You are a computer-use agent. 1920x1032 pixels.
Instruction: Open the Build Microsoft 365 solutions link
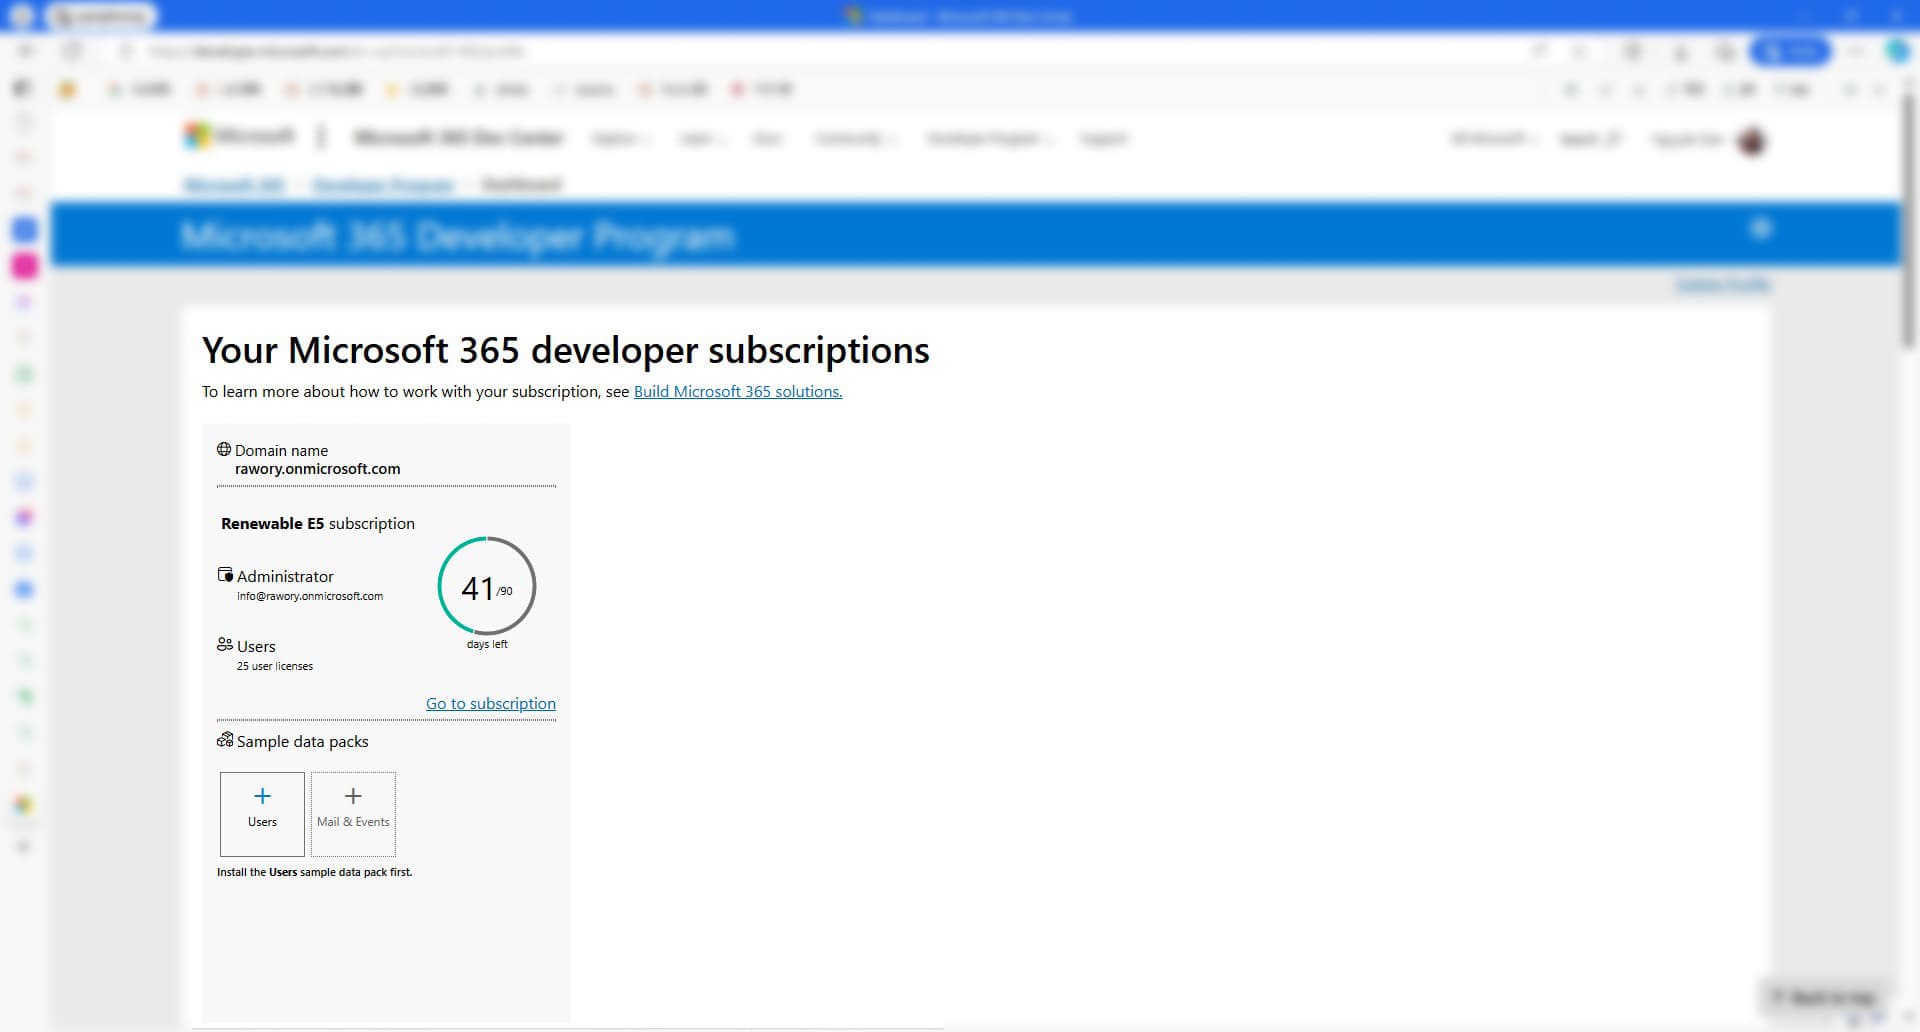pyautogui.click(x=738, y=391)
